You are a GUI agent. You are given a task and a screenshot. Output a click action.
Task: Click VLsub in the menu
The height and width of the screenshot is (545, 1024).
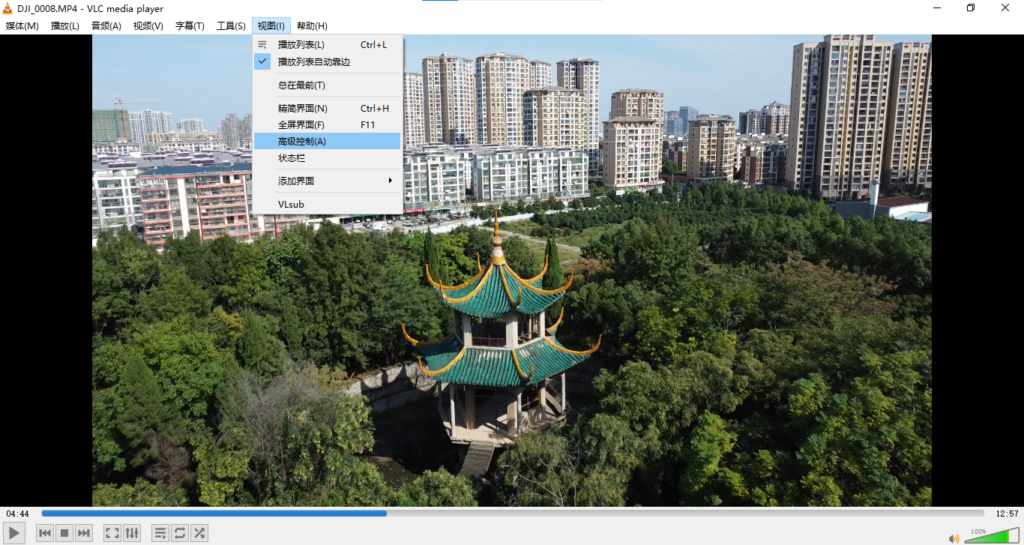(x=291, y=204)
